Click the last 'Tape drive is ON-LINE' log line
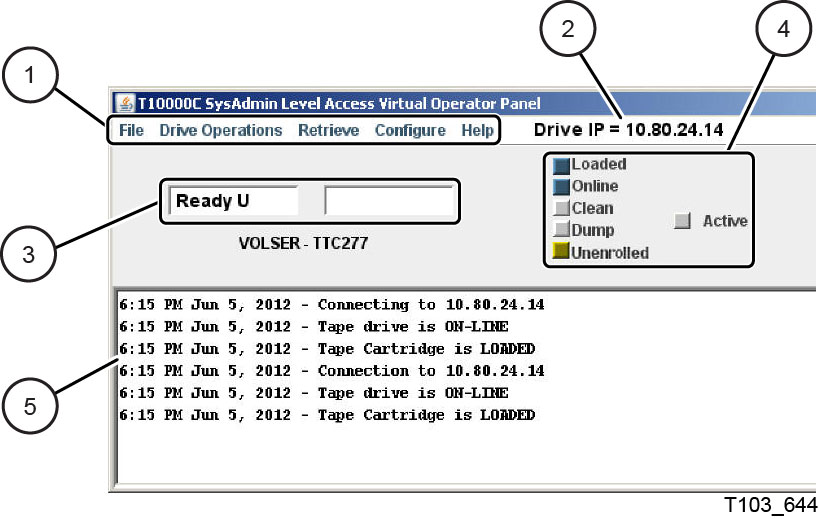Viewport: 819px width, 519px height. click(314, 393)
